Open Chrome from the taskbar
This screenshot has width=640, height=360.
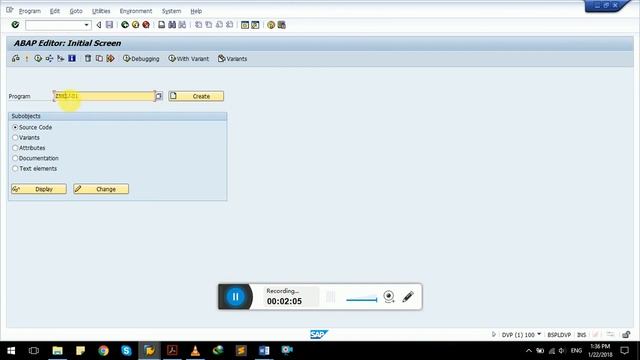pos(103,351)
